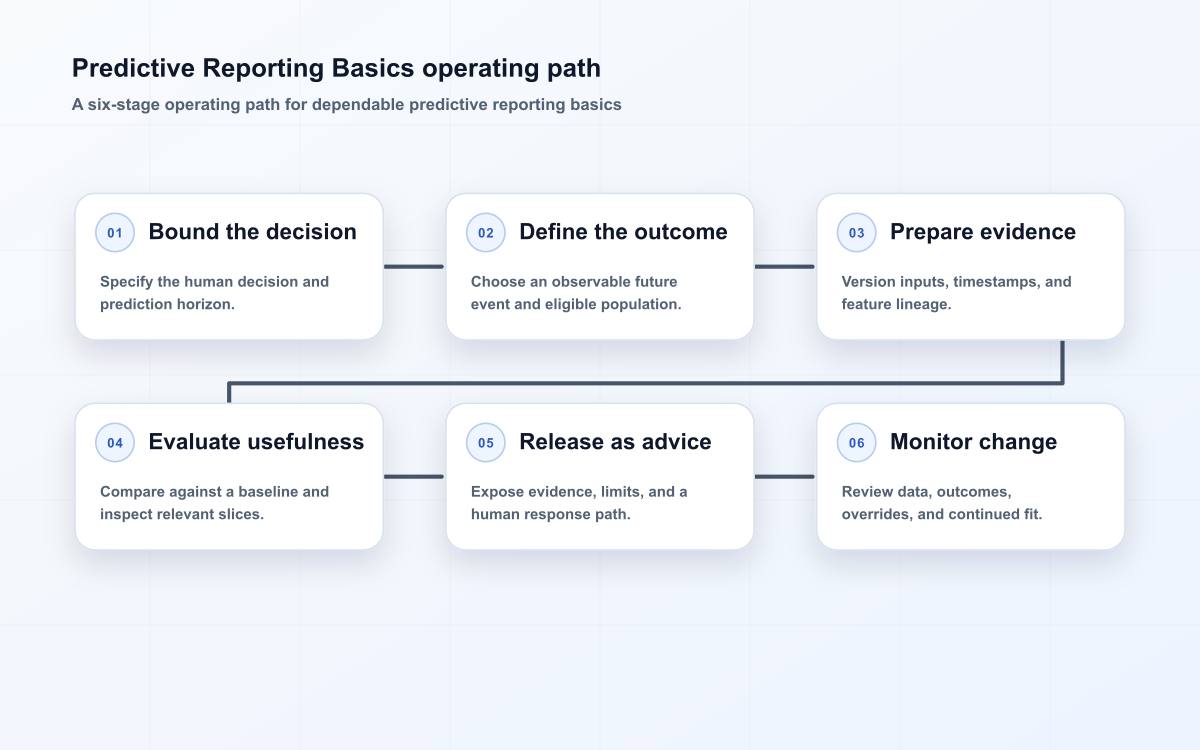Click 'Specify the human decision' description text
The width and height of the screenshot is (1200, 750).
(x=215, y=293)
